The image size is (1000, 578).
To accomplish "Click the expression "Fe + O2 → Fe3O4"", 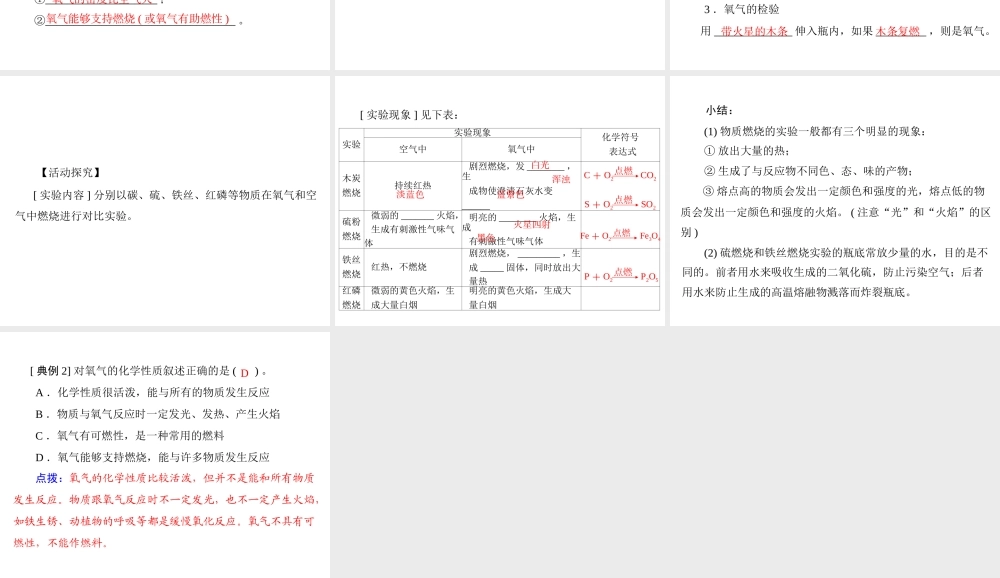I will (x=620, y=235).
